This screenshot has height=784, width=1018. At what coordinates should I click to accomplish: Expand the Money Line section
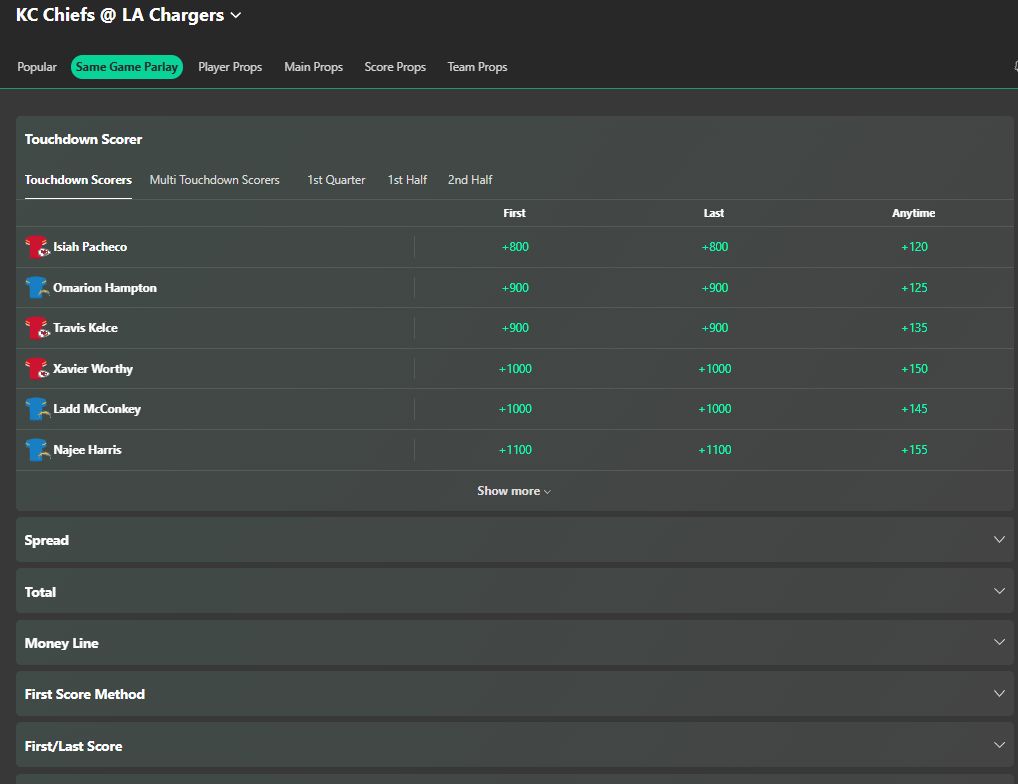514,642
